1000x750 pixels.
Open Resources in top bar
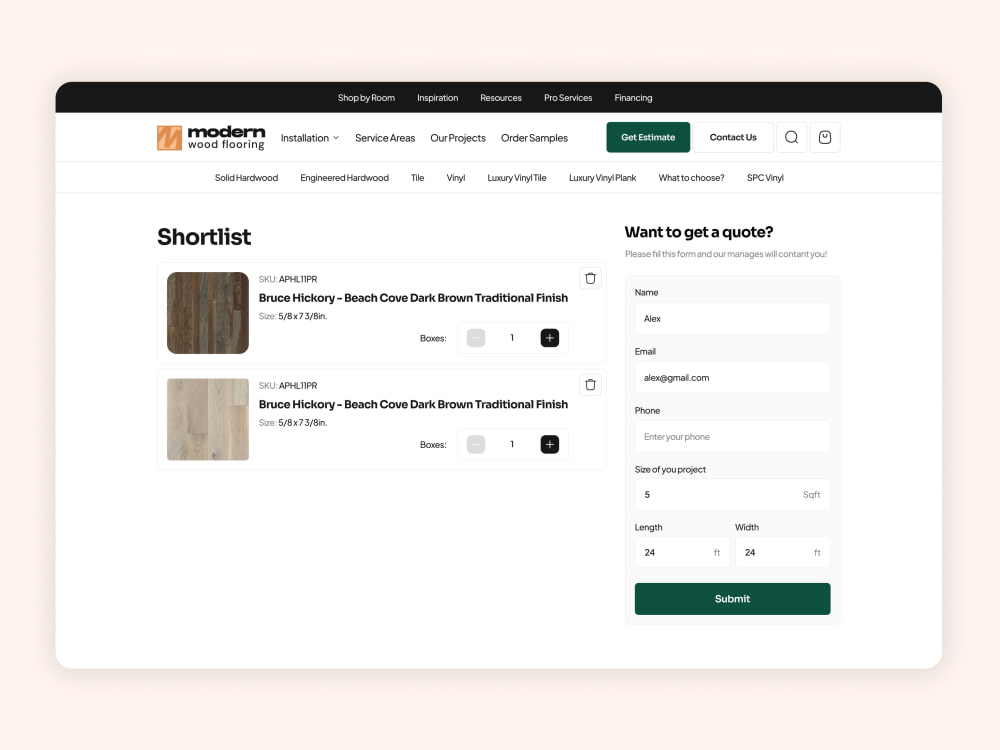coord(501,98)
